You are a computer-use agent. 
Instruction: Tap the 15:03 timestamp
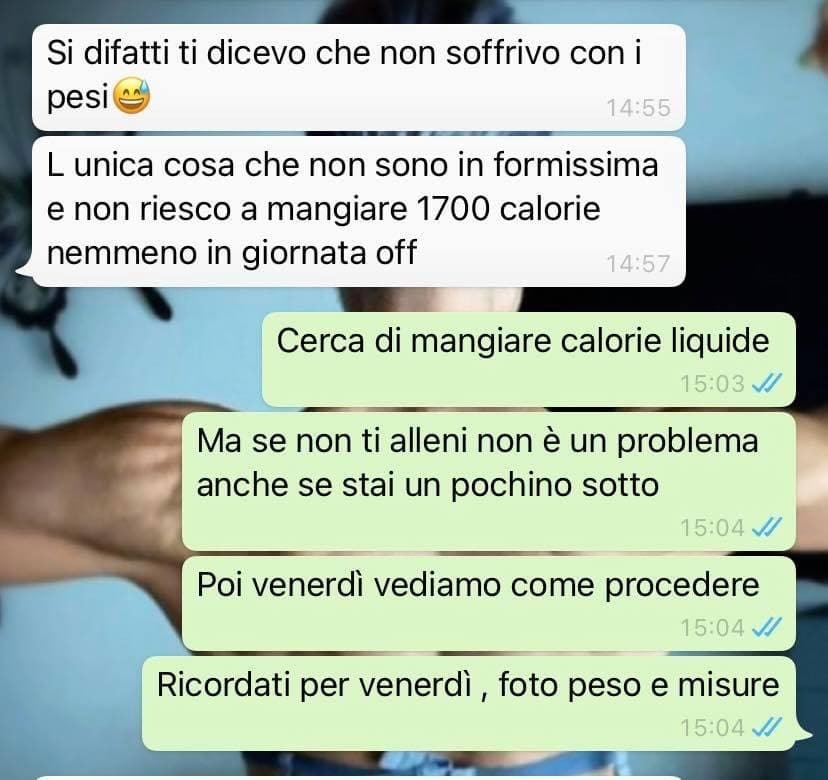712,383
